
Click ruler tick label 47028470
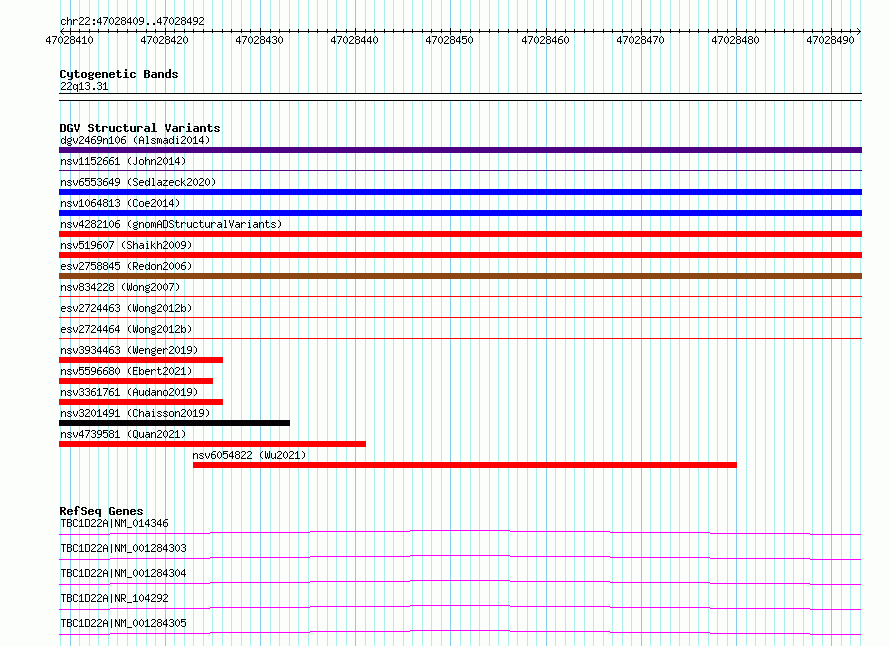[x=640, y=40]
